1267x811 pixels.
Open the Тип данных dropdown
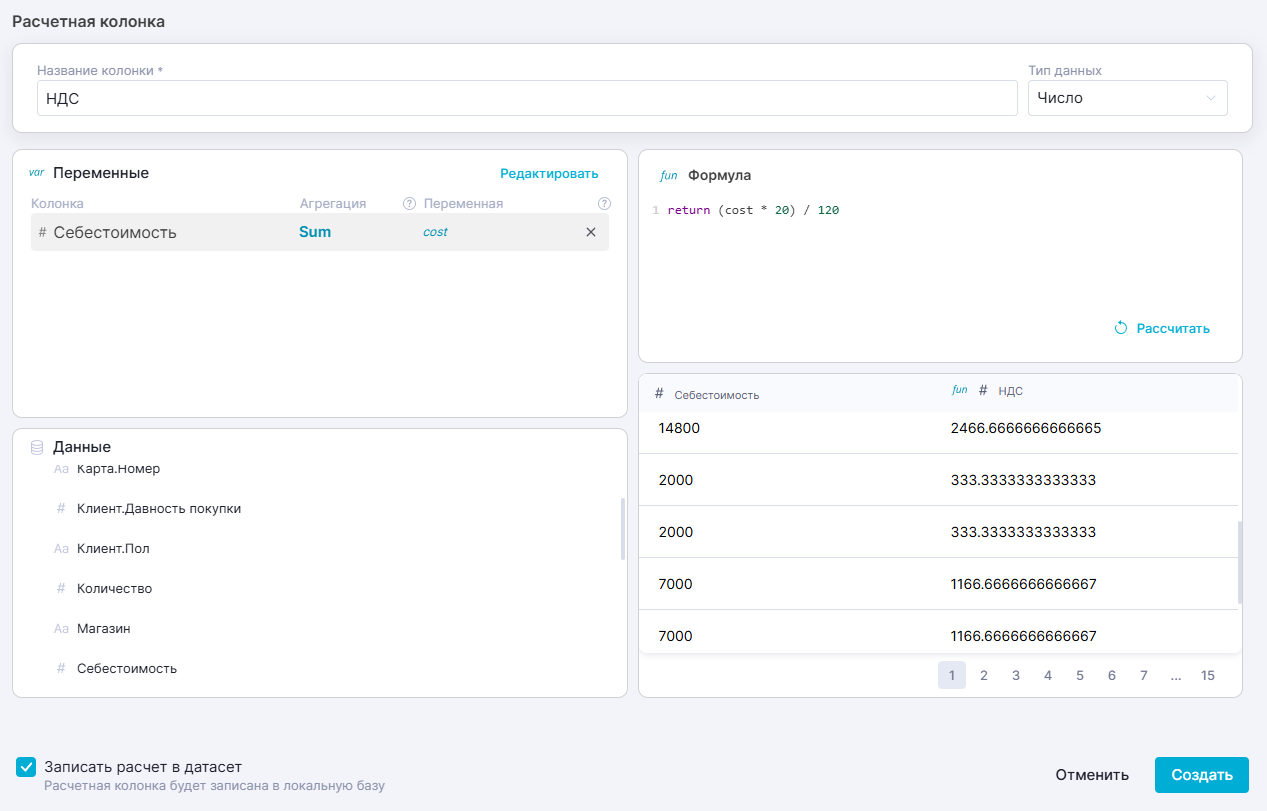1127,98
